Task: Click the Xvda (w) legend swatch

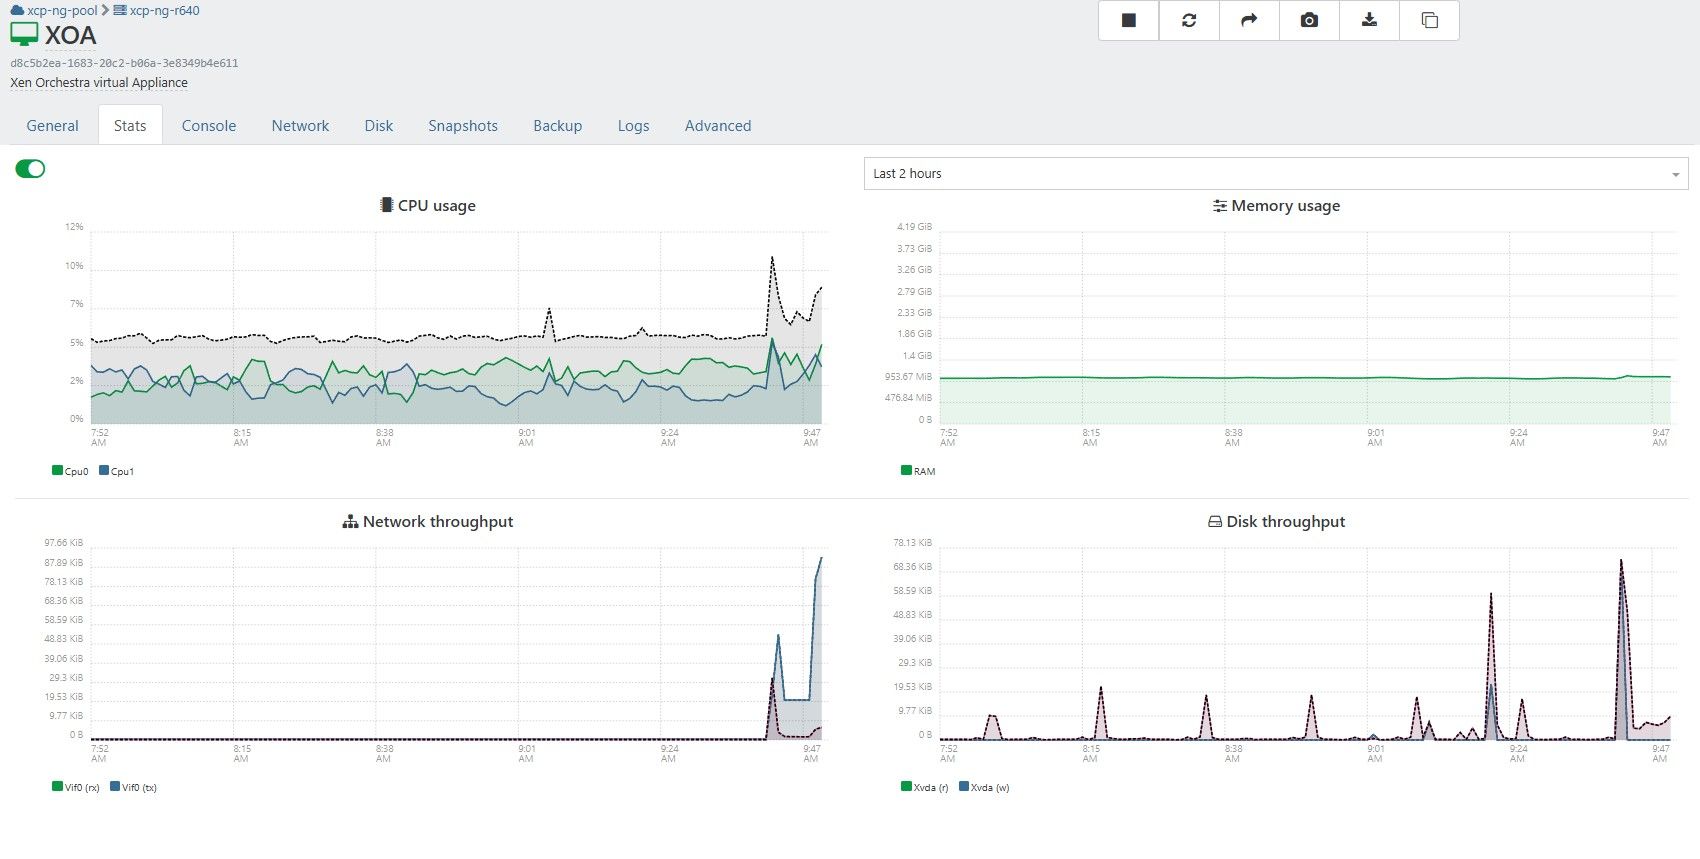Action: click(964, 786)
